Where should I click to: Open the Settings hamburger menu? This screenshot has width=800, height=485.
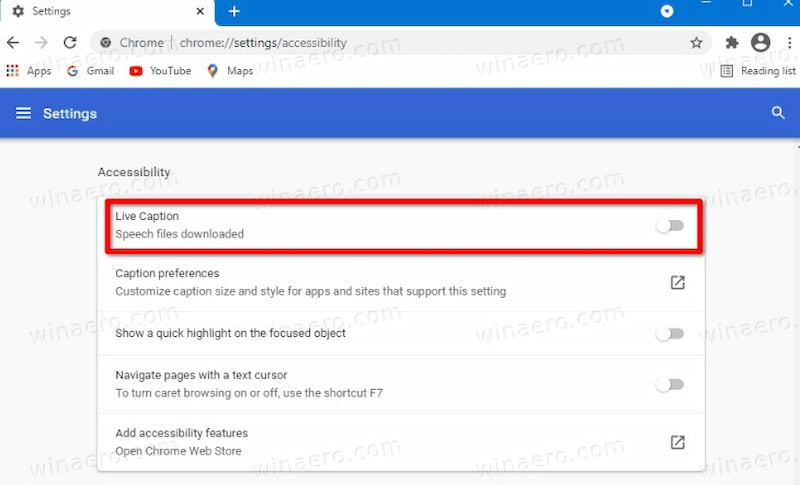[x=23, y=113]
